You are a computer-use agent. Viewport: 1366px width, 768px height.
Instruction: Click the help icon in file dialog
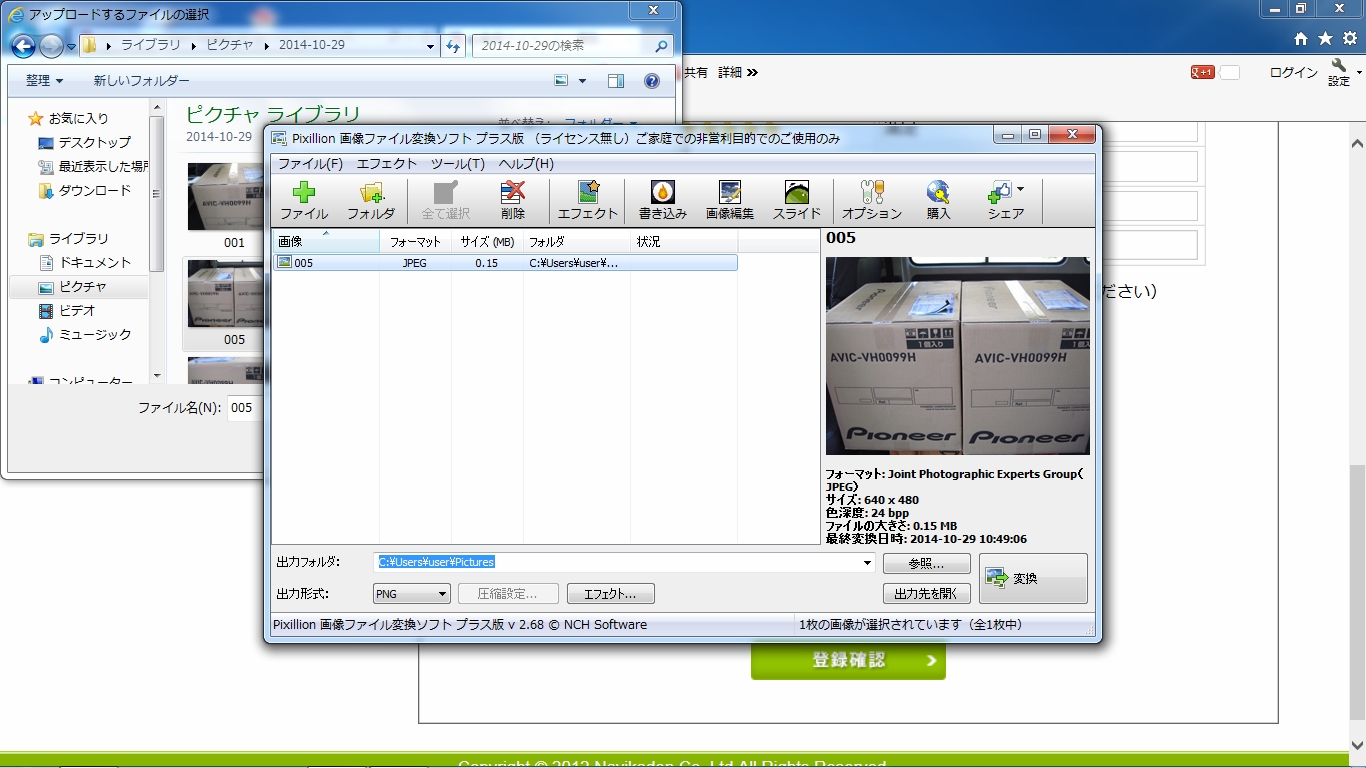652,81
